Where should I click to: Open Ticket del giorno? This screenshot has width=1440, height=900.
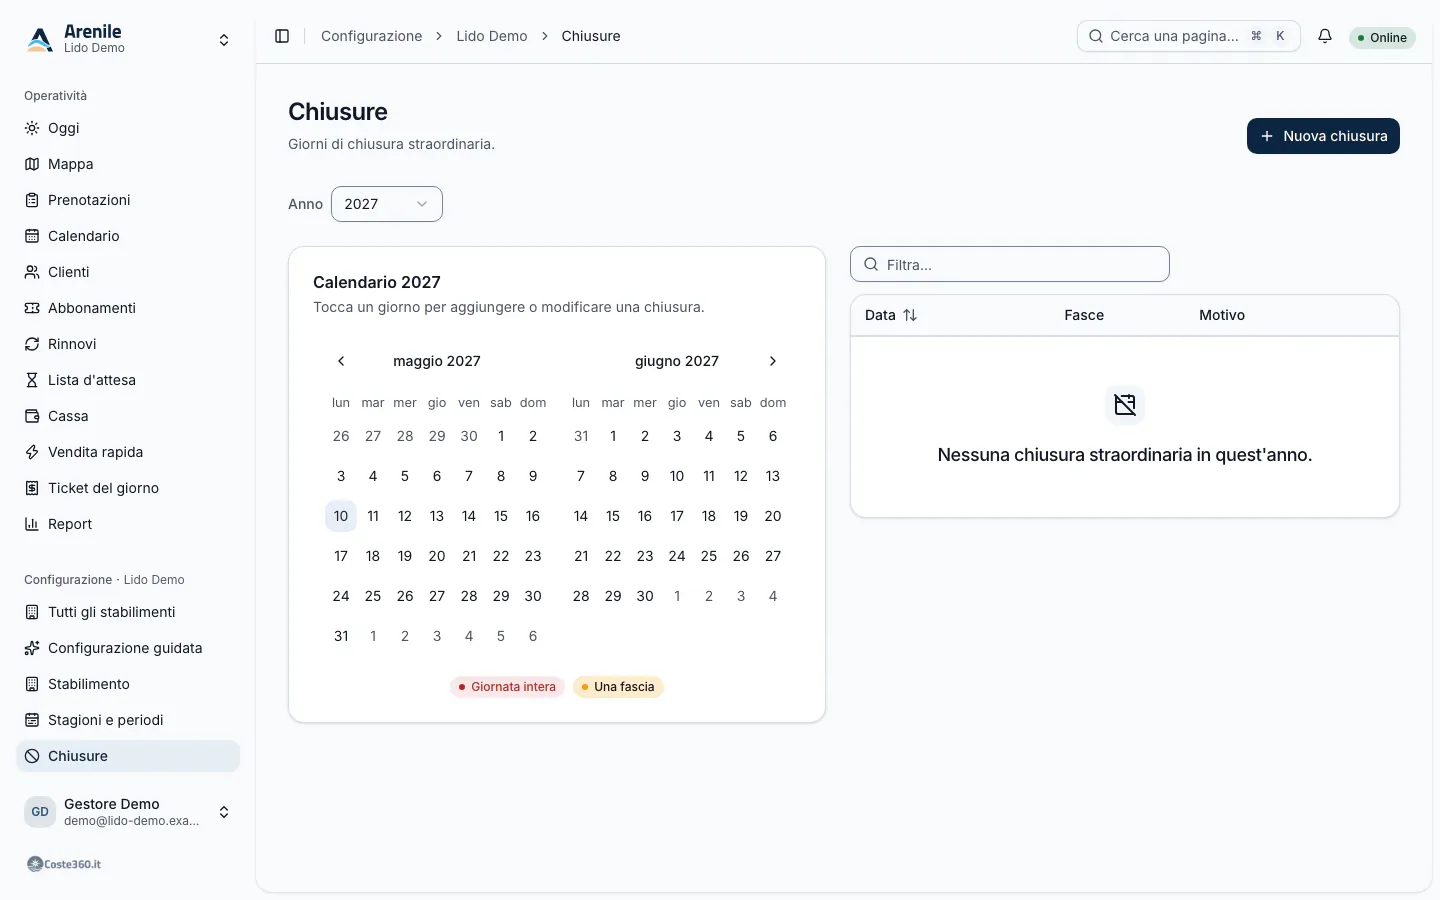128,488
